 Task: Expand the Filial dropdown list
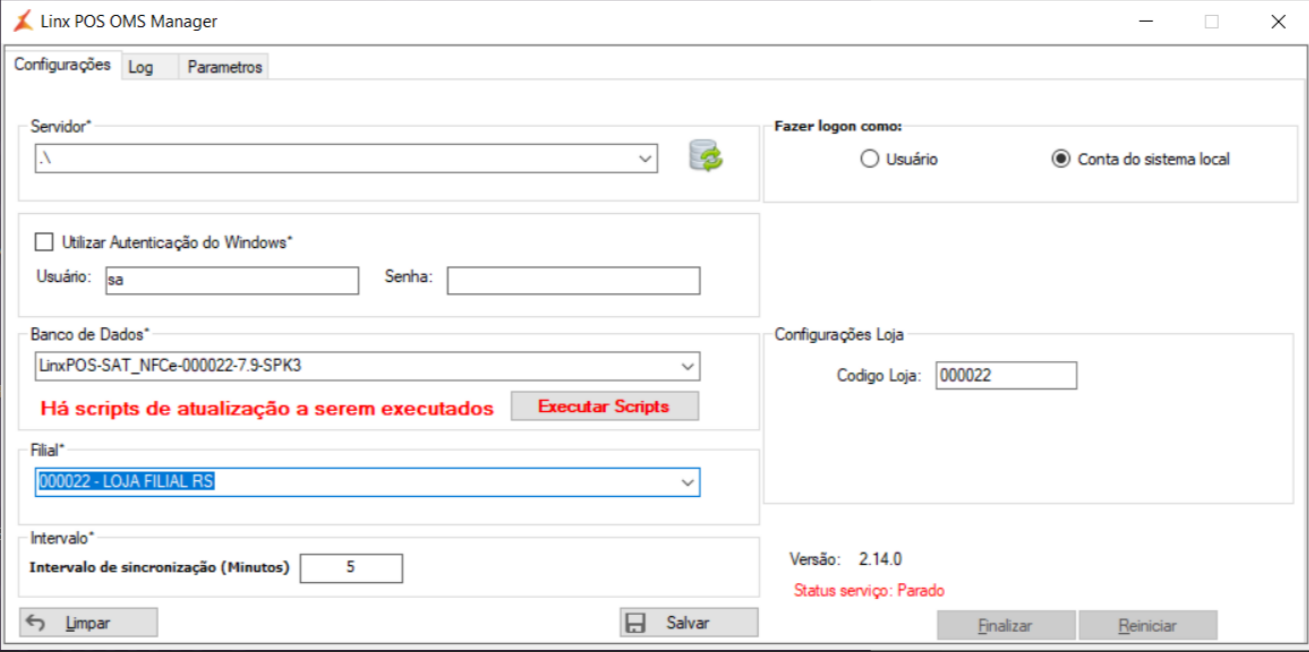688,482
